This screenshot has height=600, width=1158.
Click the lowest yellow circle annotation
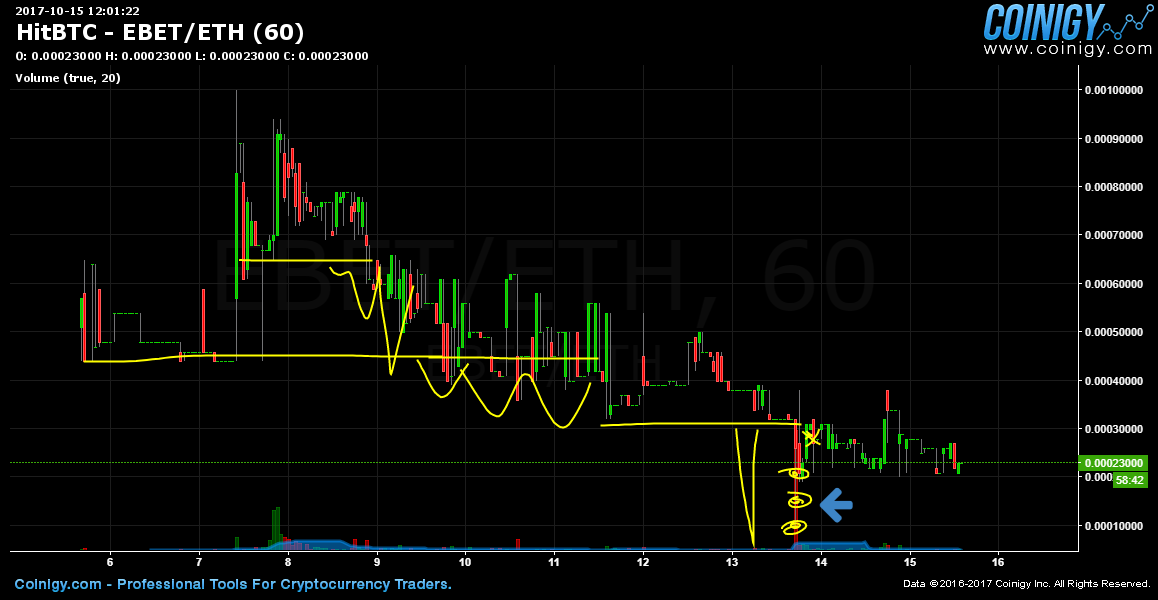[x=795, y=526]
